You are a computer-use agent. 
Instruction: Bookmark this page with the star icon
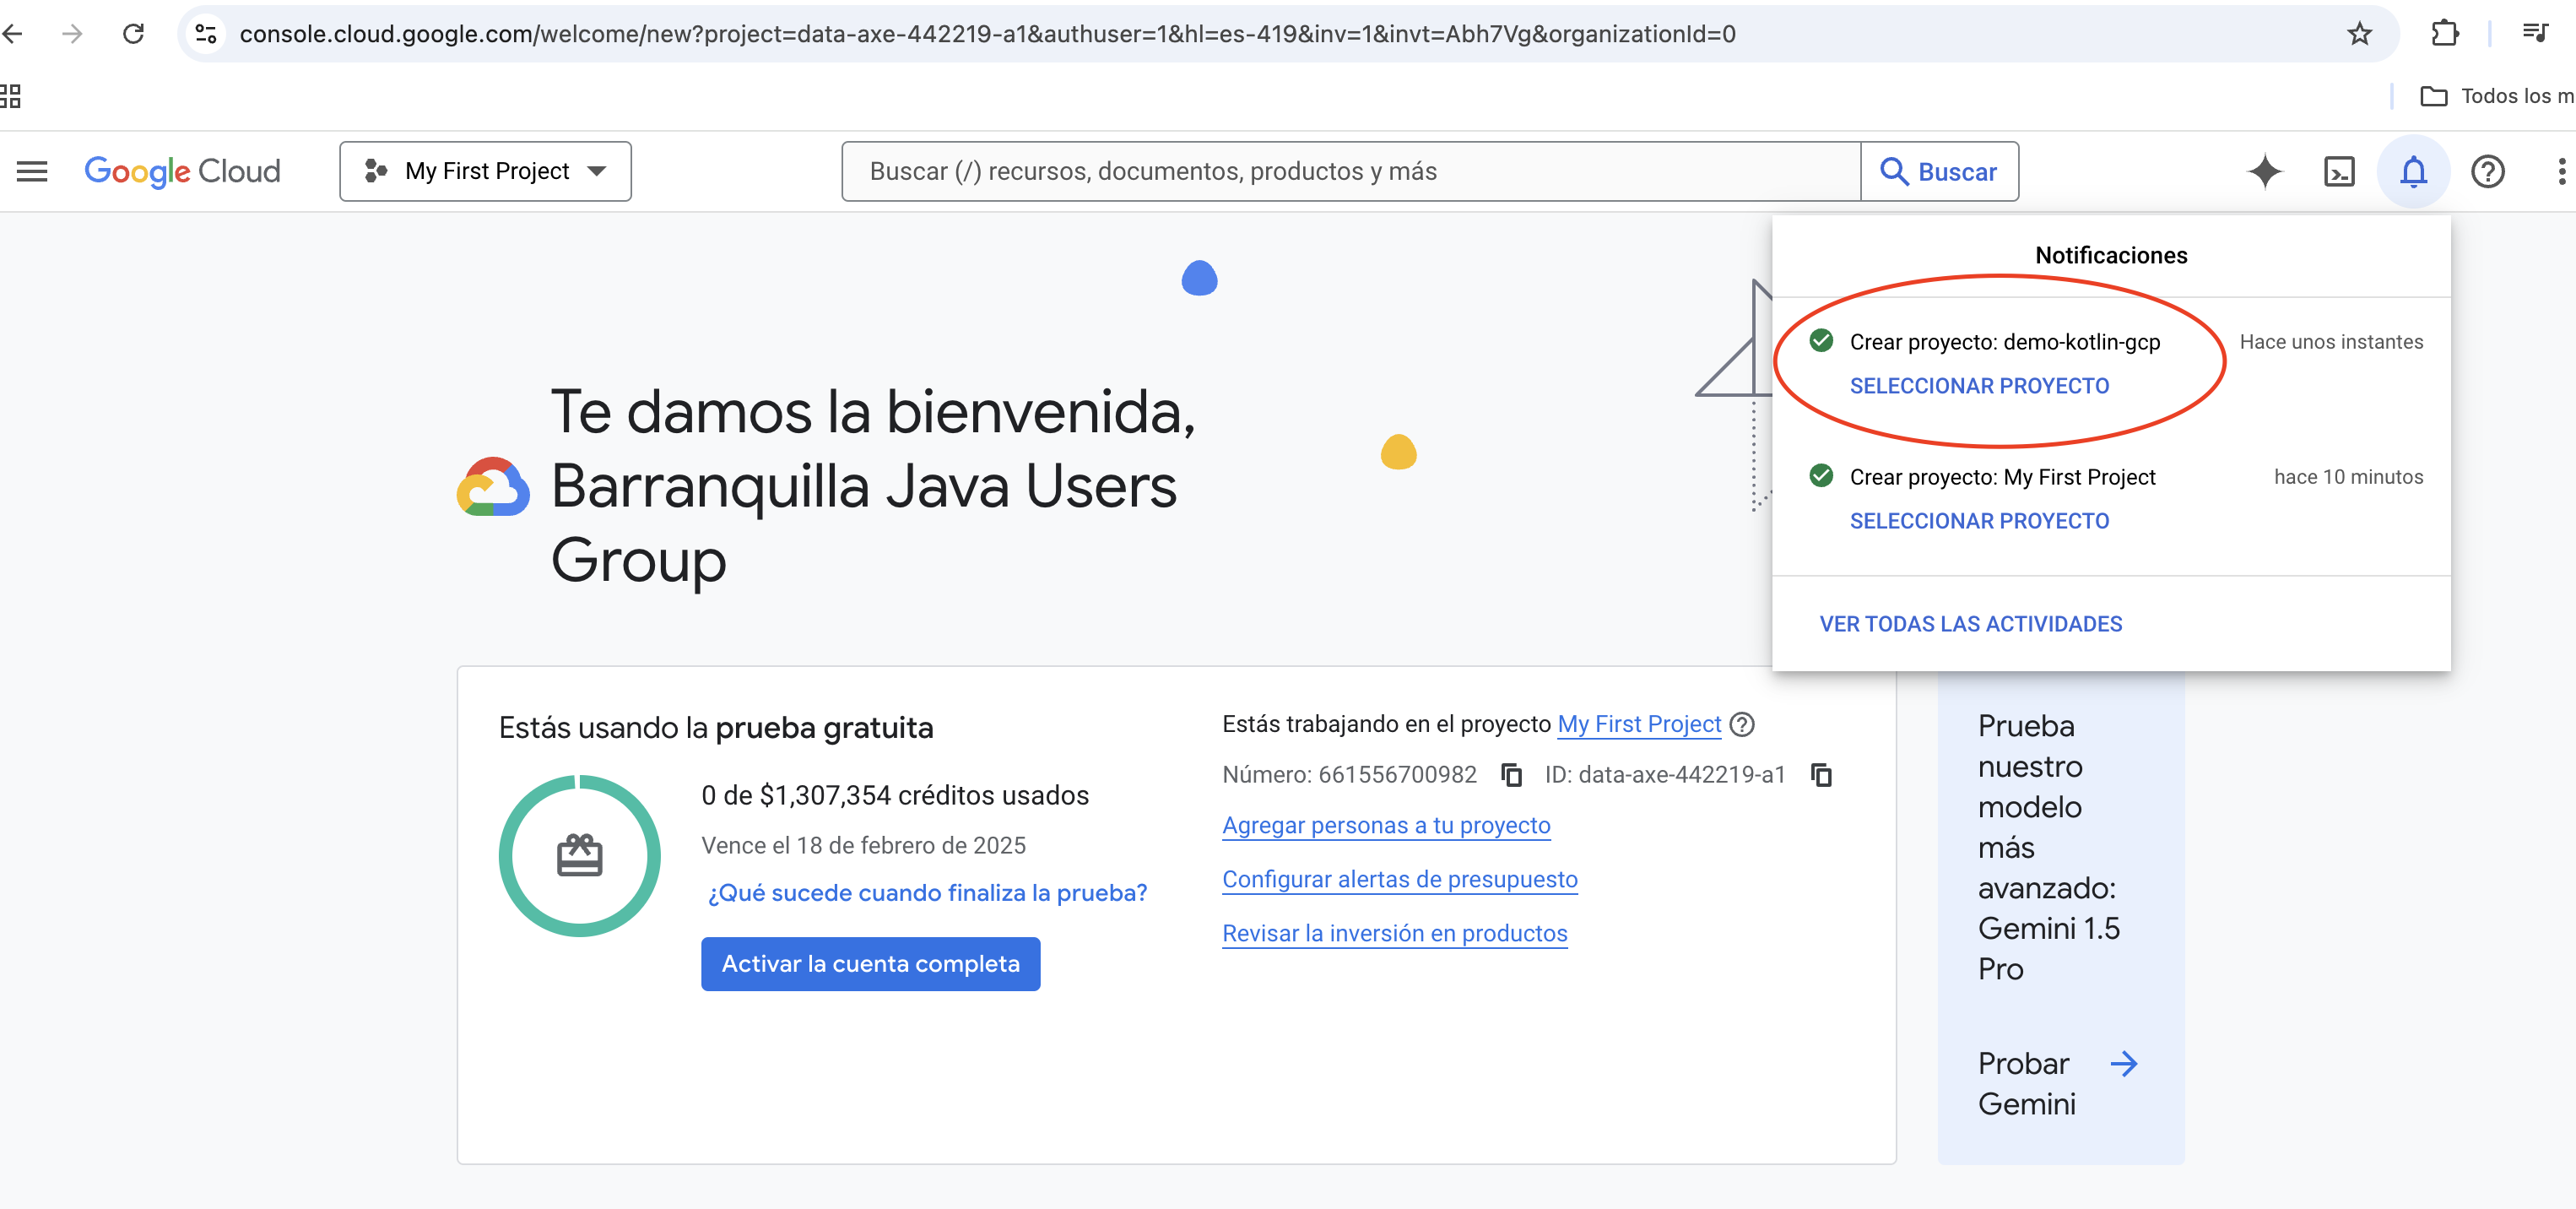[x=2359, y=33]
